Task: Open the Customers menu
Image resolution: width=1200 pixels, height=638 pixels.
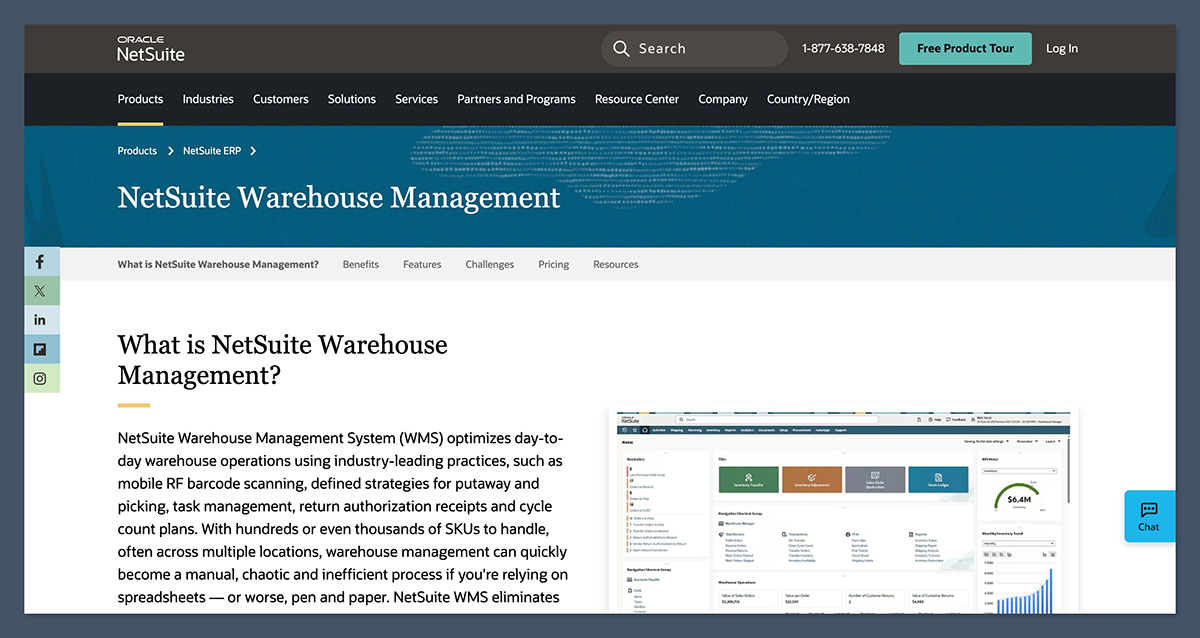Action: click(281, 99)
